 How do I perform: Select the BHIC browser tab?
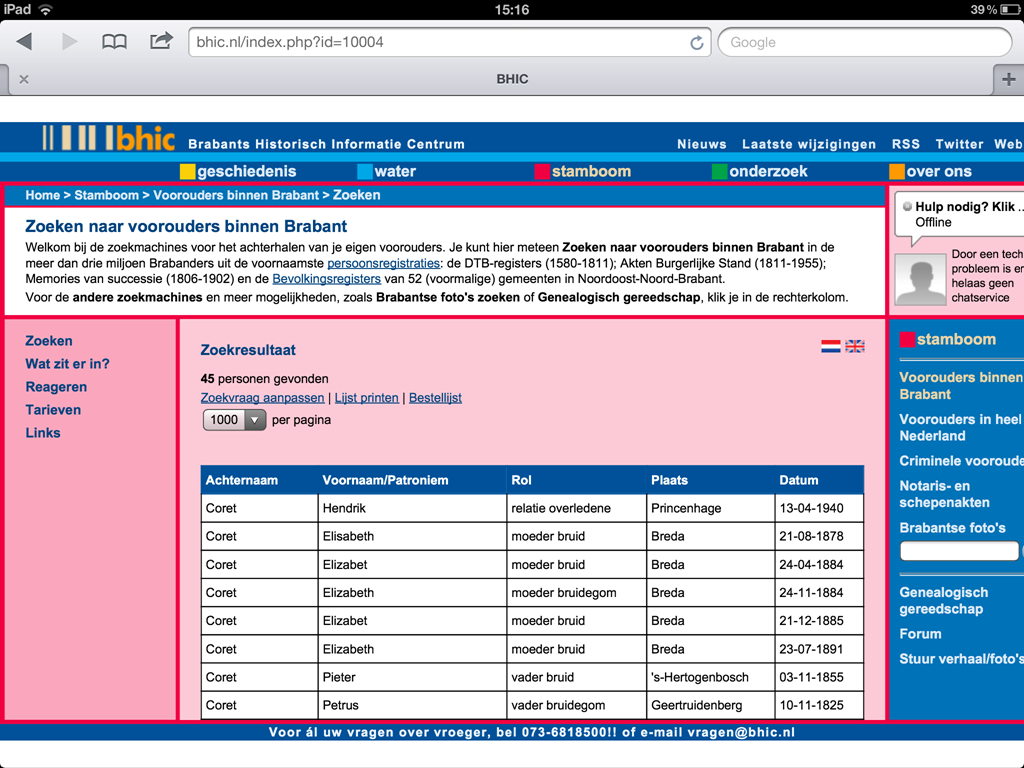[x=512, y=80]
